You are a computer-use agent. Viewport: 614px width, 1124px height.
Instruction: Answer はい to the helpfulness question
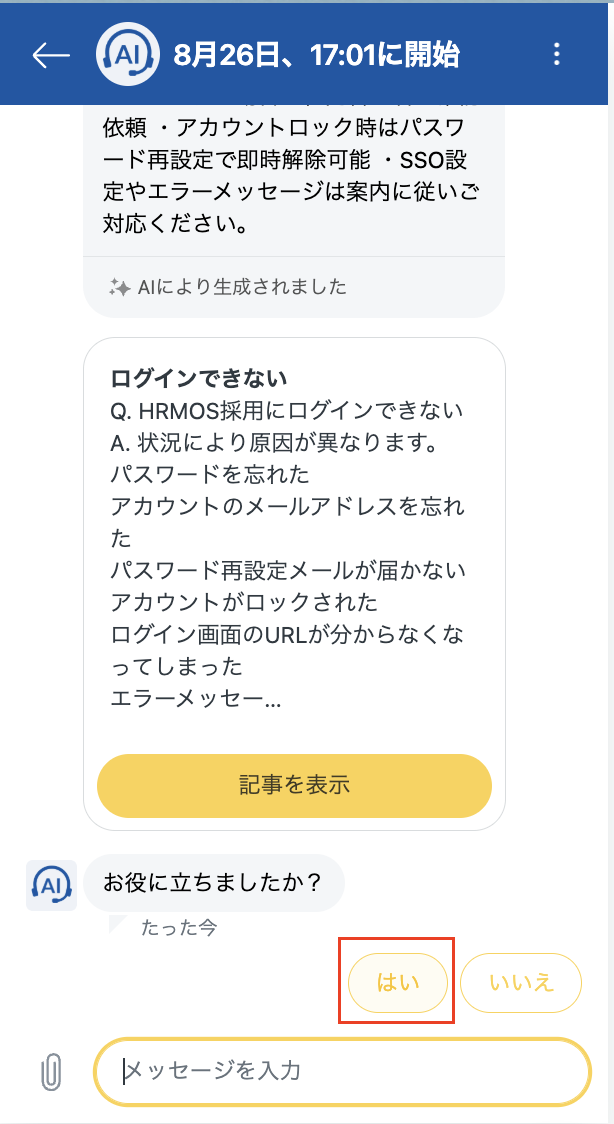[x=397, y=982]
